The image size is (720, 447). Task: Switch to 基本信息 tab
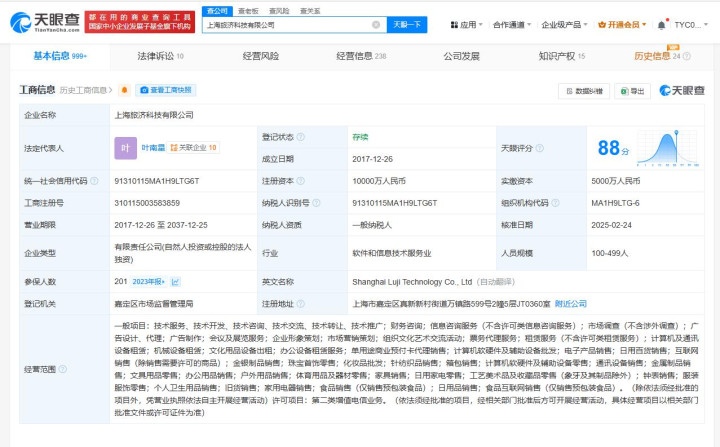coord(60,56)
